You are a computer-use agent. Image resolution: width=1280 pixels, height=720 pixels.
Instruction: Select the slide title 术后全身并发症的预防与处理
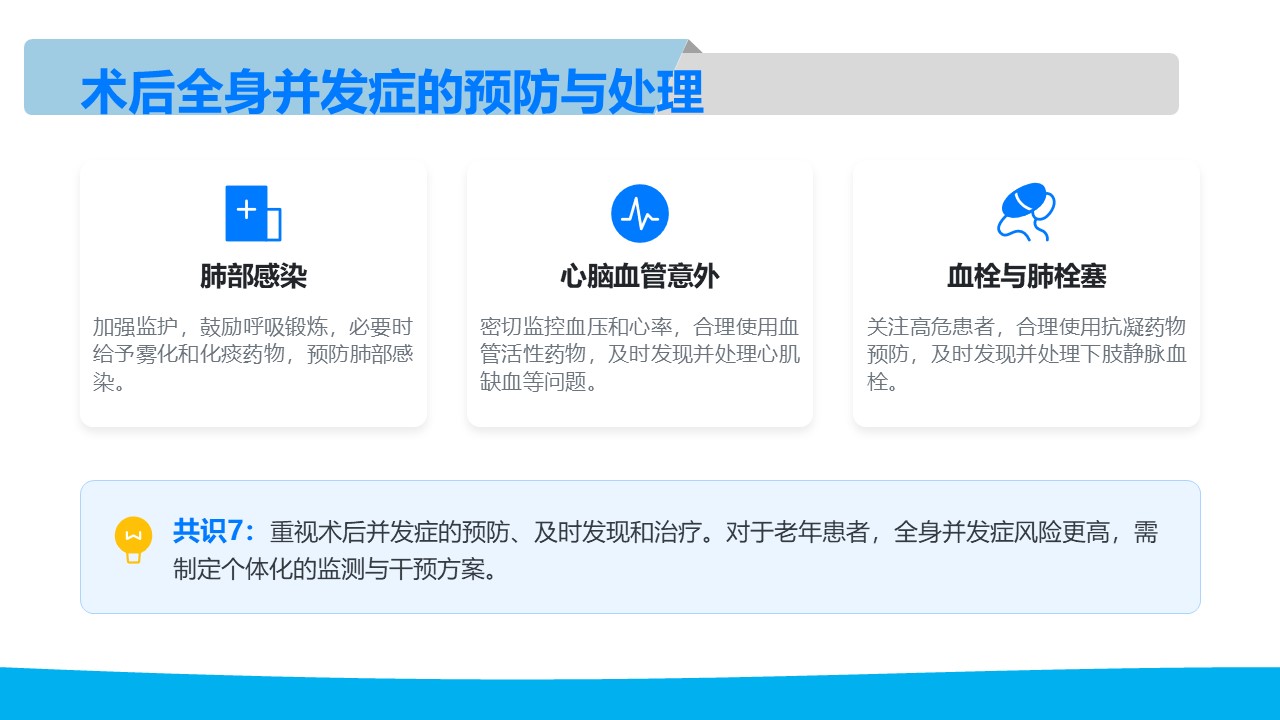[x=391, y=93]
